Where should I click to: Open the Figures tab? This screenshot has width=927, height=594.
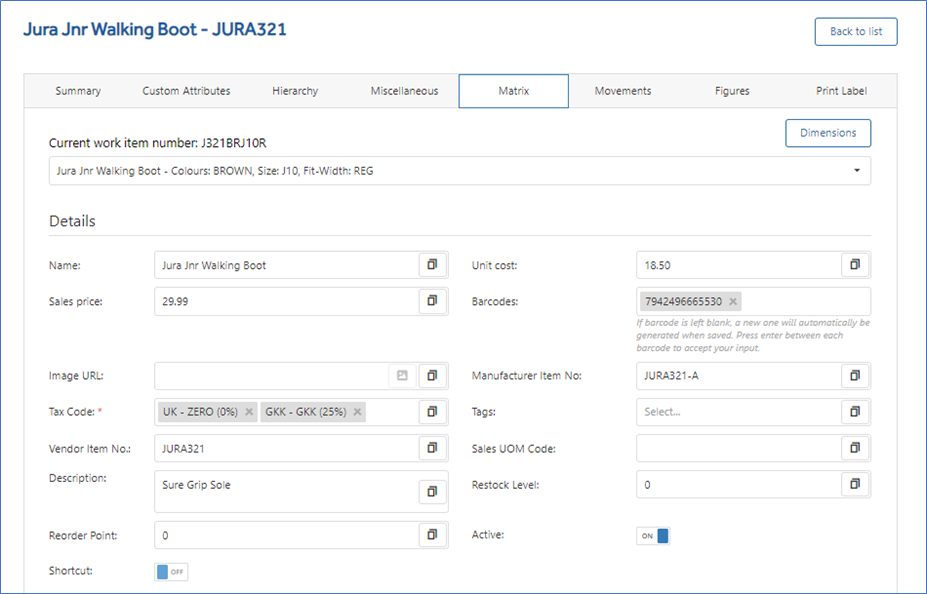point(732,91)
